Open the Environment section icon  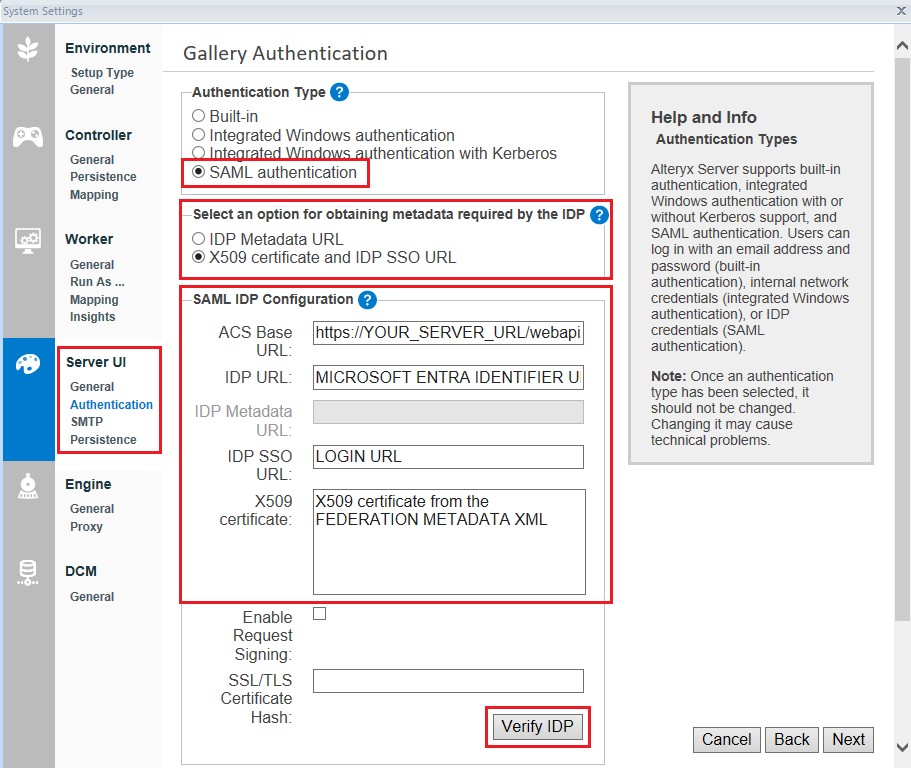coord(28,47)
